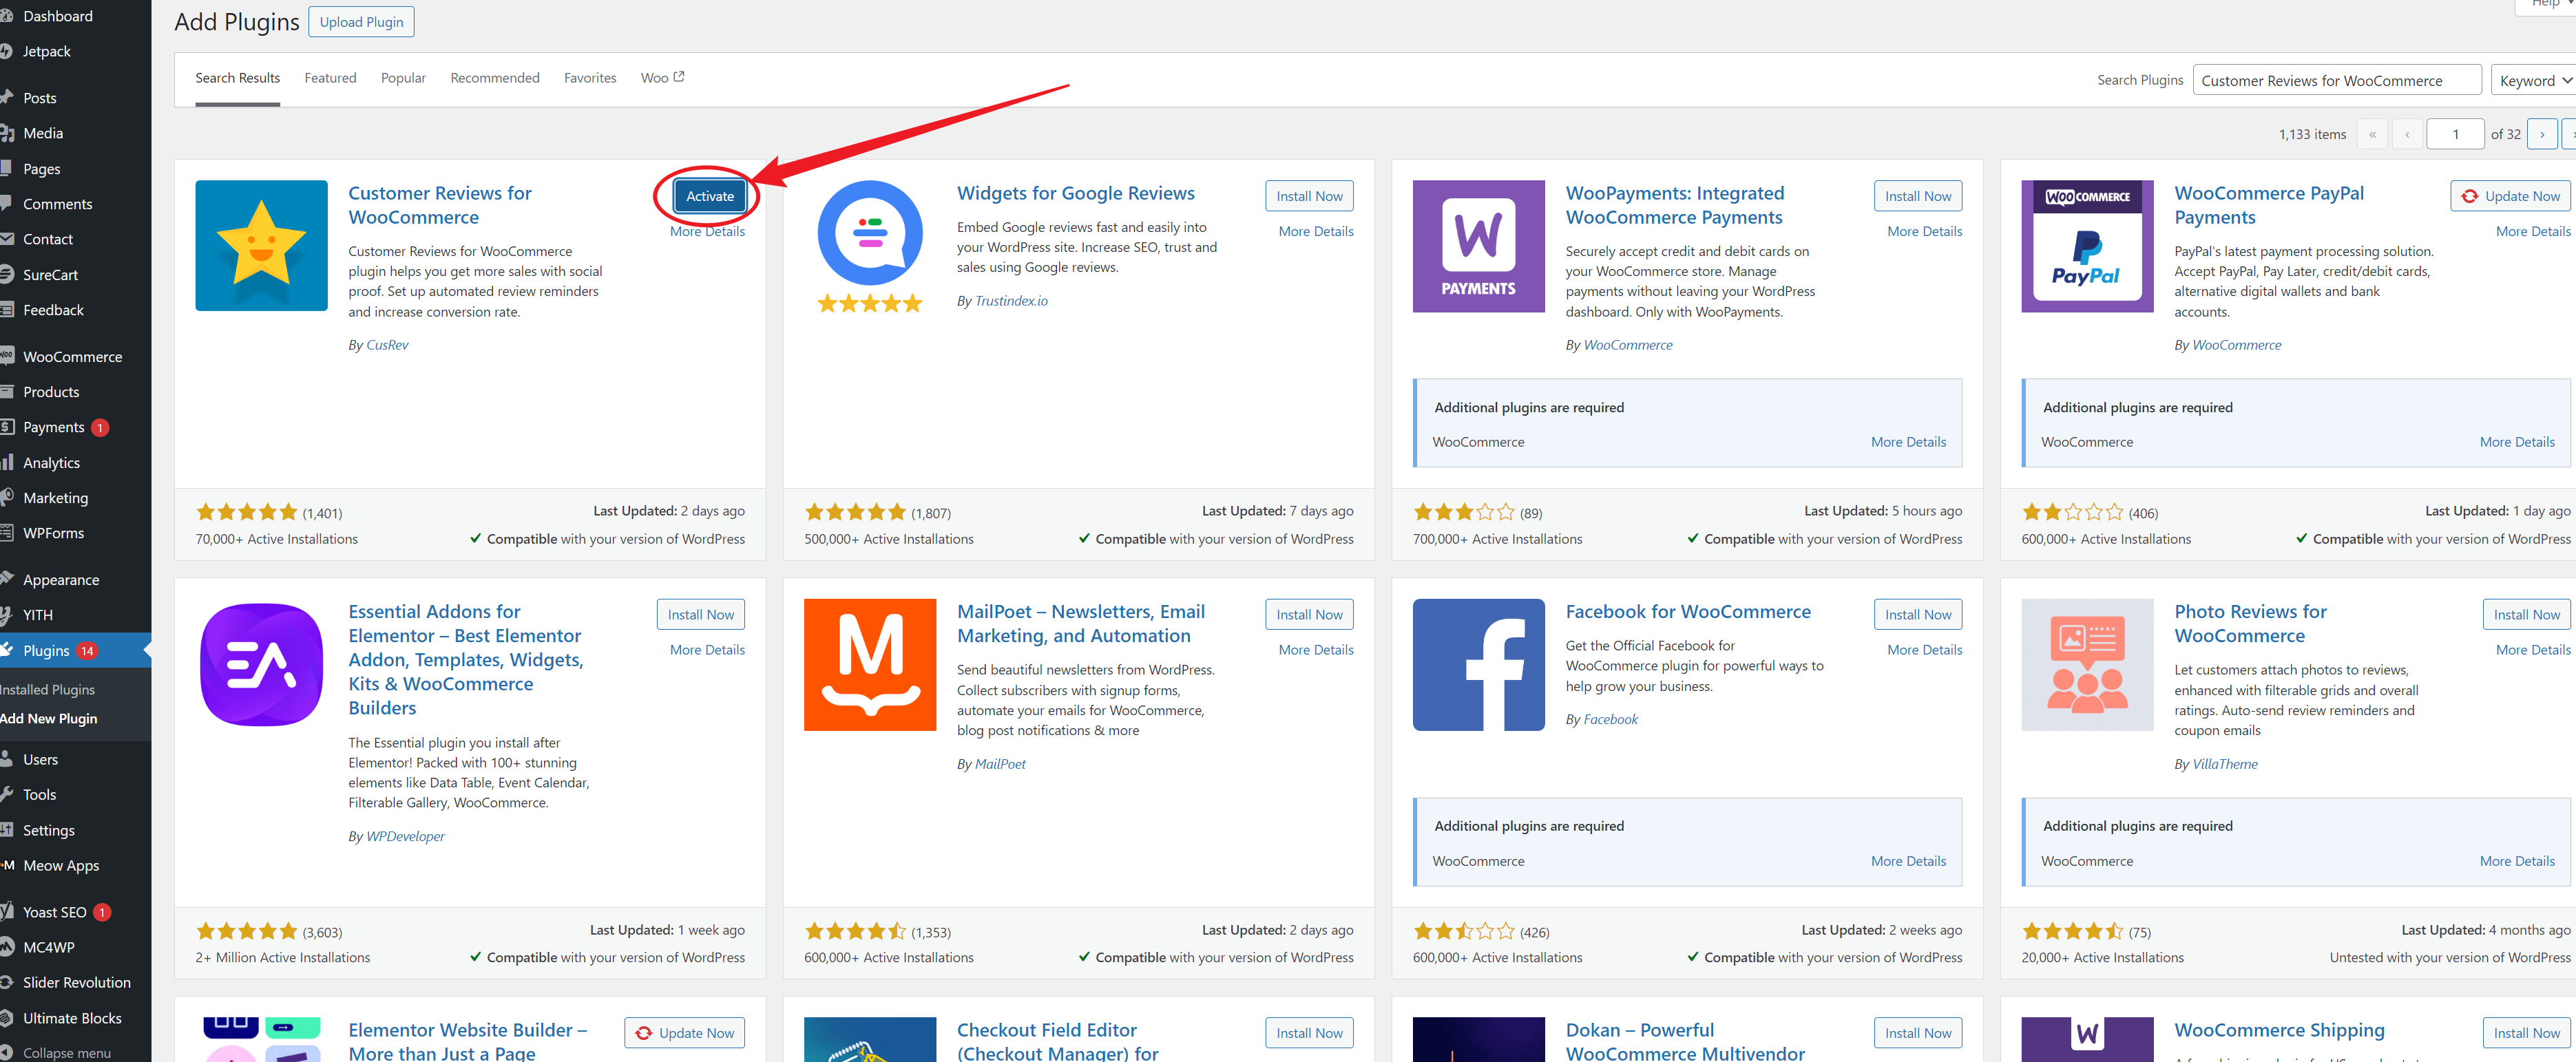Click Install Now for MailPoet plugin
2576x1062 pixels.
1310,613
